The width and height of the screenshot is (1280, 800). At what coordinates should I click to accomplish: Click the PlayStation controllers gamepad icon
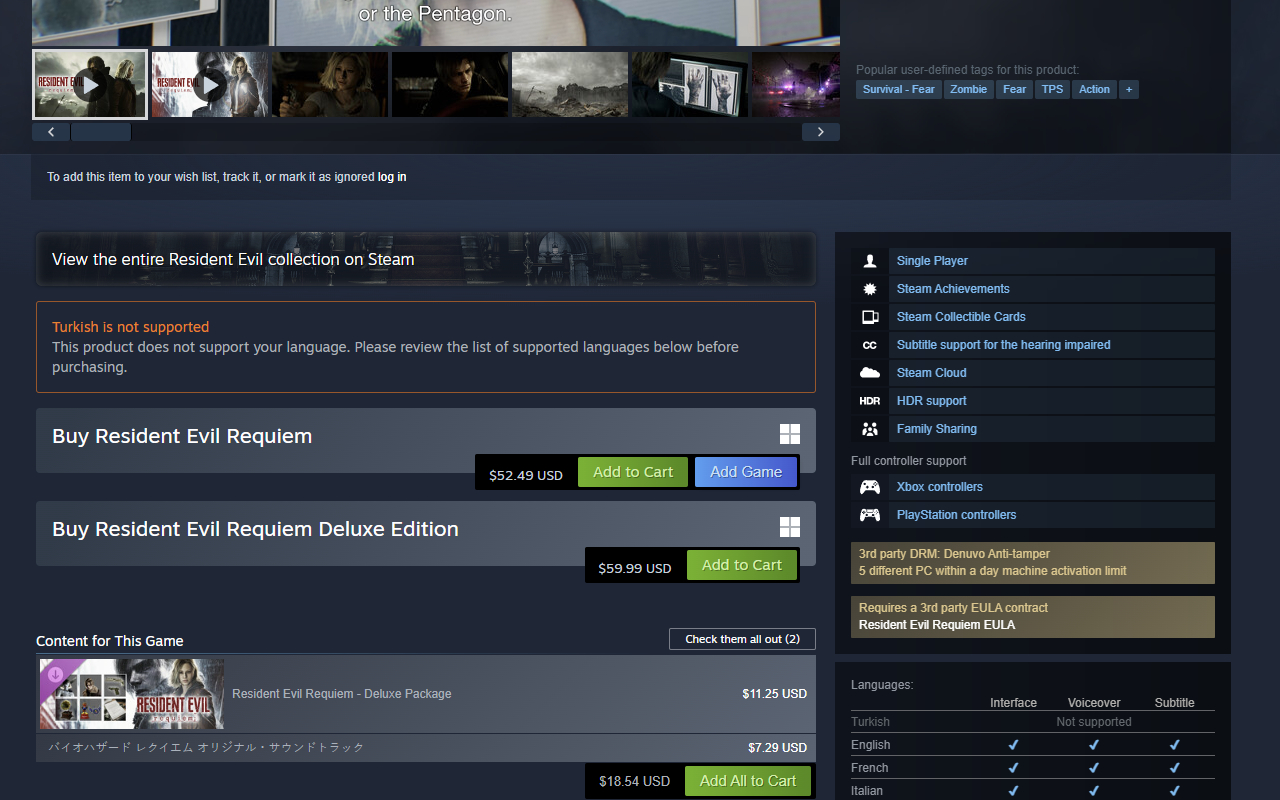pyautogui.click(x=870, y=515)
